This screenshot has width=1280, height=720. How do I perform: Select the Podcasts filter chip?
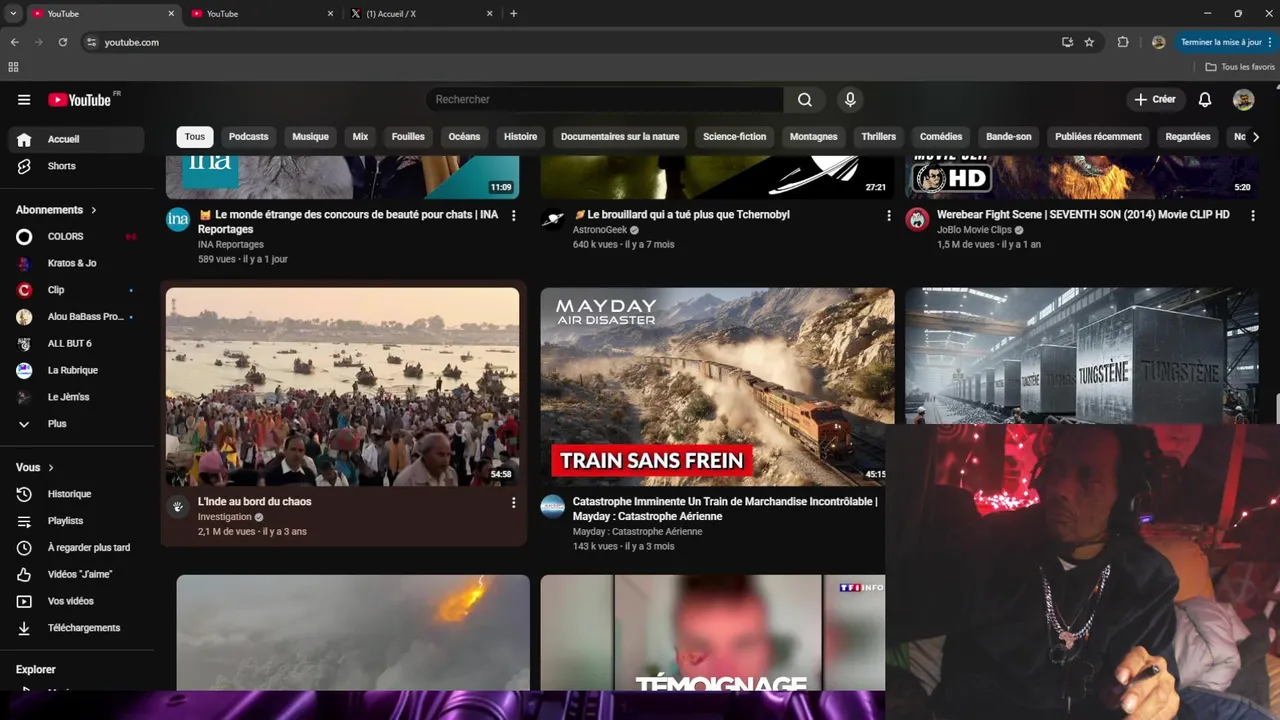click(x=249, y=137)
